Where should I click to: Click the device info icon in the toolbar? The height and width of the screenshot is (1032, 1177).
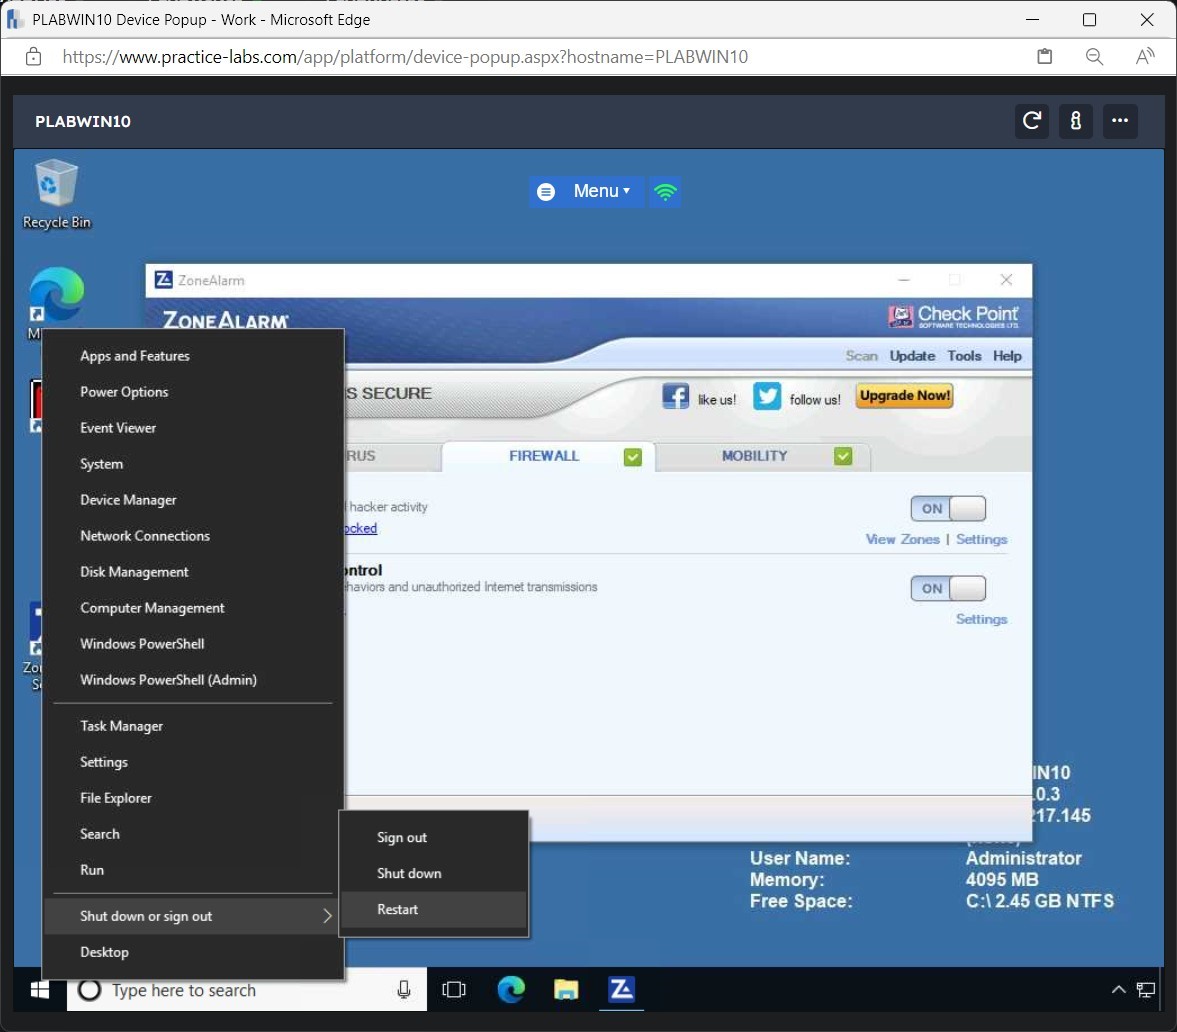pyautogui.click(x=1076, y=121)
